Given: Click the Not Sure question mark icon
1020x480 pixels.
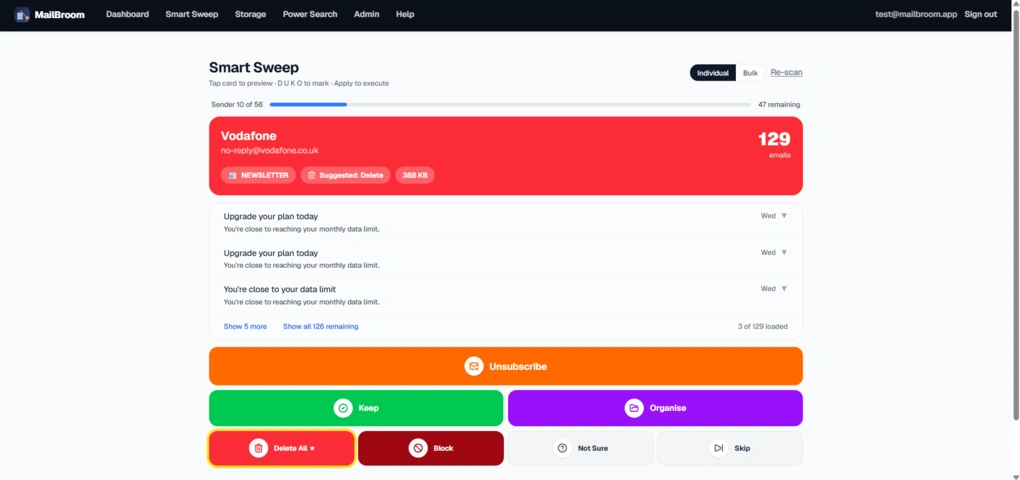Looking at the screenshot, I should pyautogui.click(x=563, y=448).
